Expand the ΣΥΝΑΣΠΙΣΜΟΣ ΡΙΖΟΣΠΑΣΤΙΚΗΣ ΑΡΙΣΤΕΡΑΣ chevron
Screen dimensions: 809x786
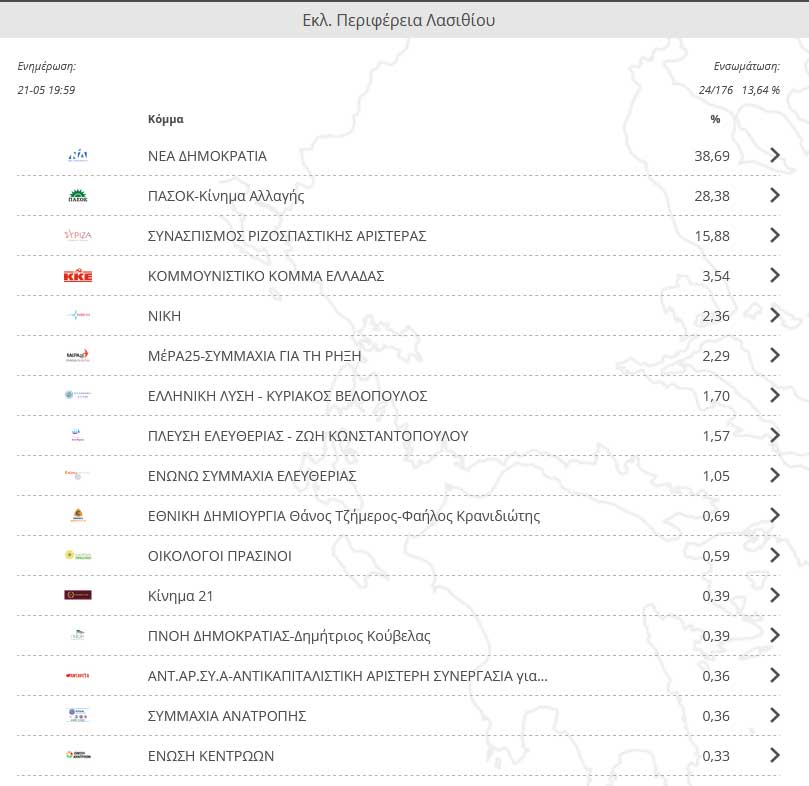[x=774, y=235]
